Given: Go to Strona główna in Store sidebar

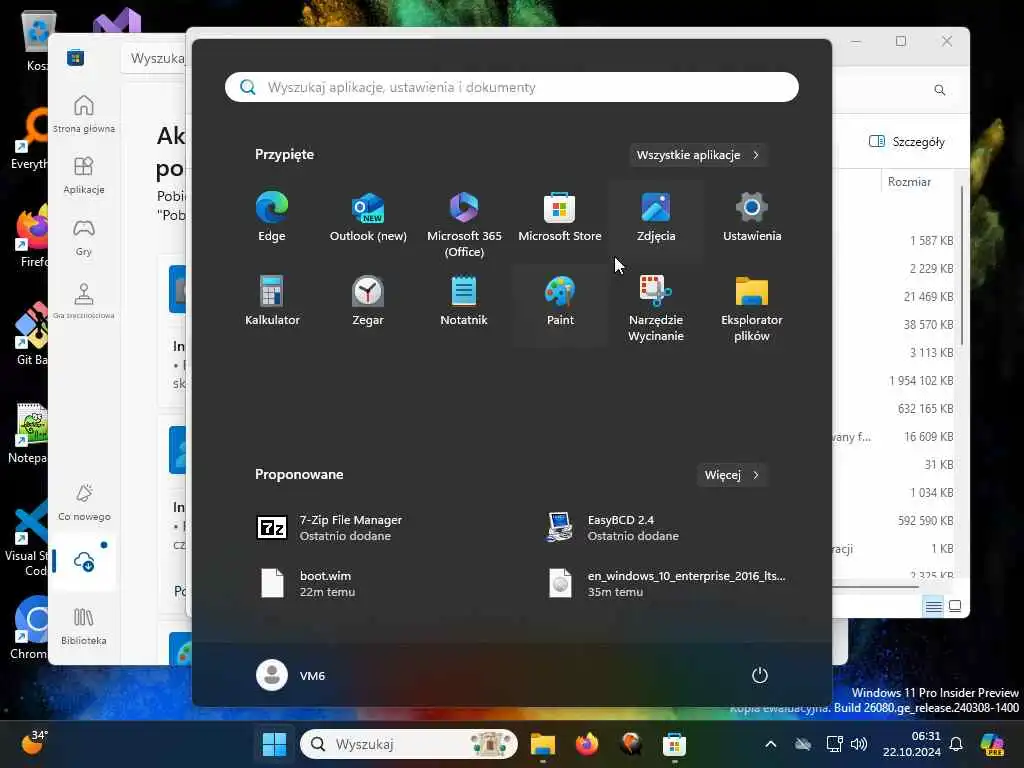Looking at the screenshot, I should [x=84, y=114].
